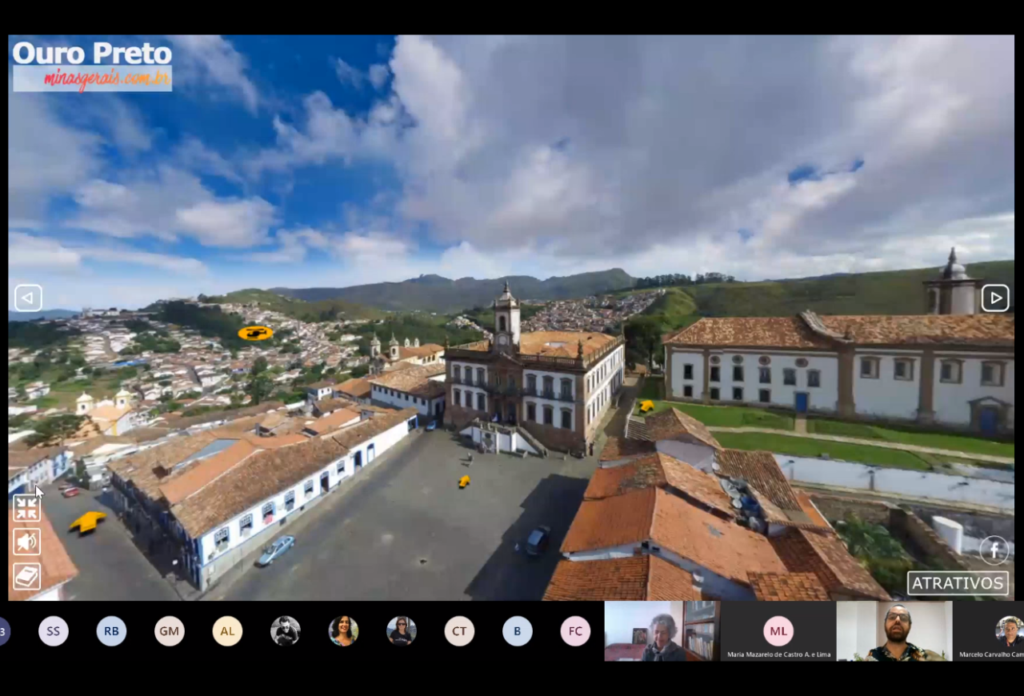The width and height of the screenshot is (1024, 696).
Task: Click the large yellow arrow on the street
Action: tap(88, 521)
